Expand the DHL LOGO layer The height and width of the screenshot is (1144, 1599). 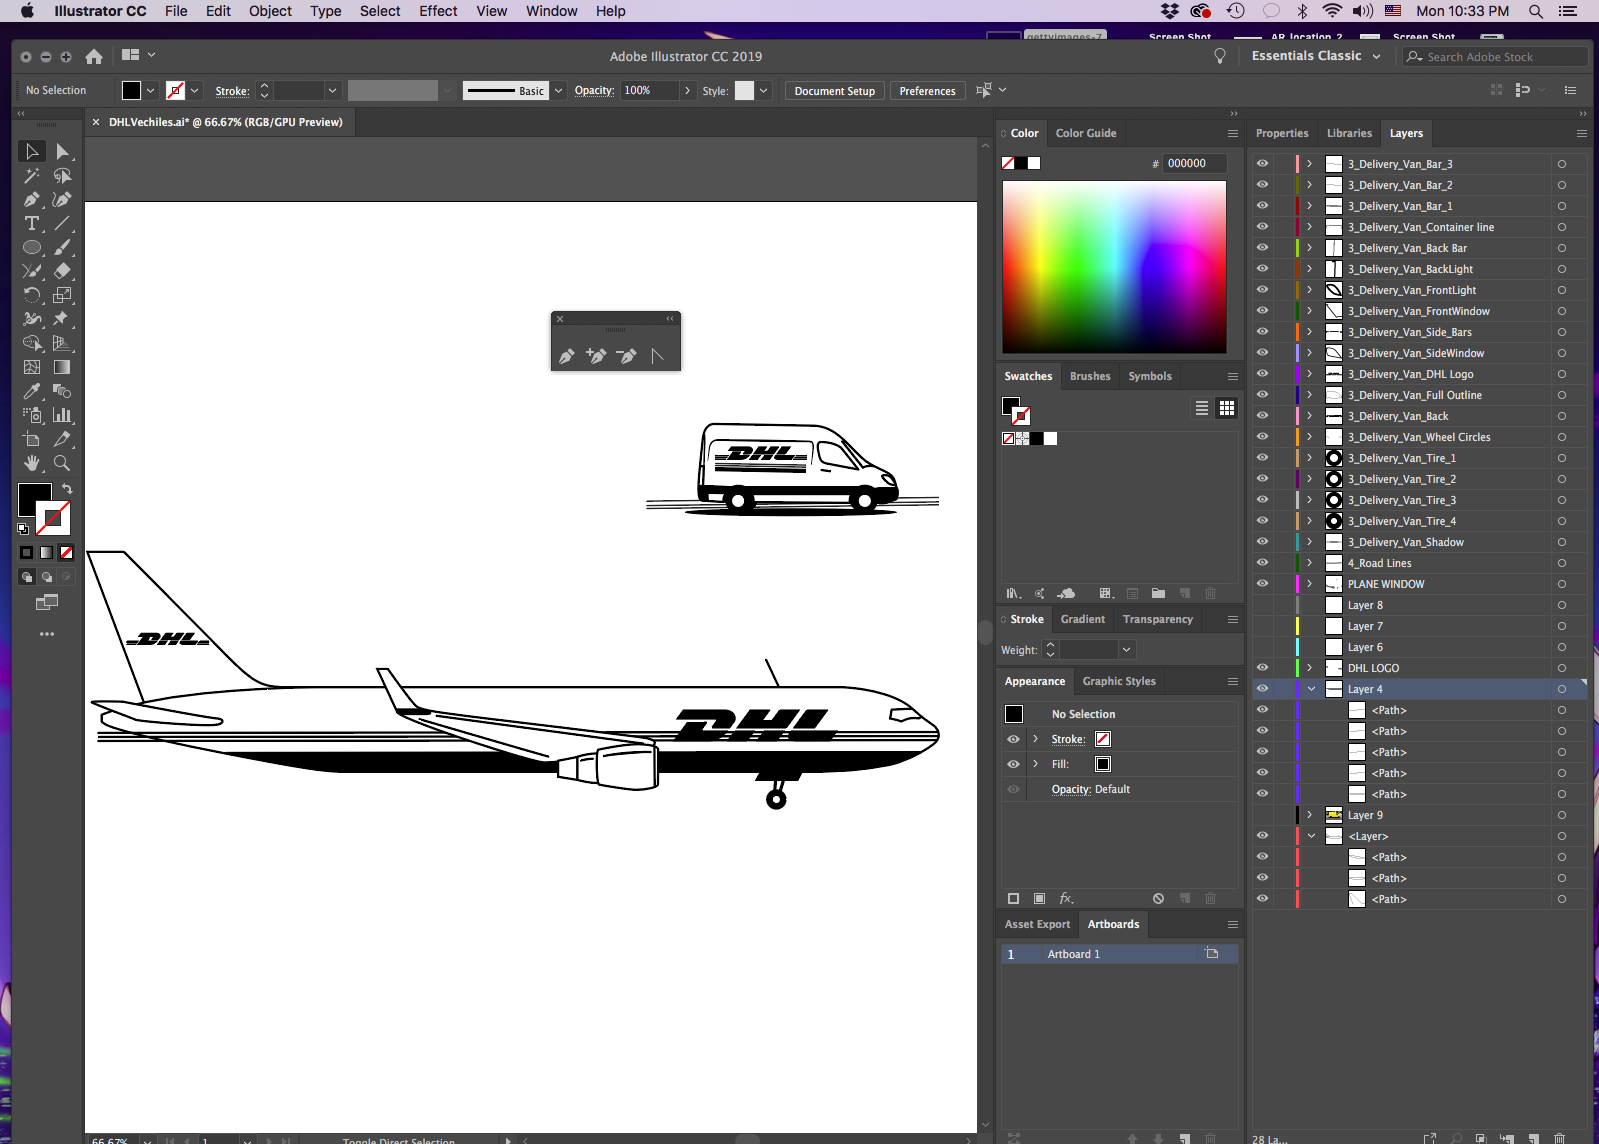1309,668
